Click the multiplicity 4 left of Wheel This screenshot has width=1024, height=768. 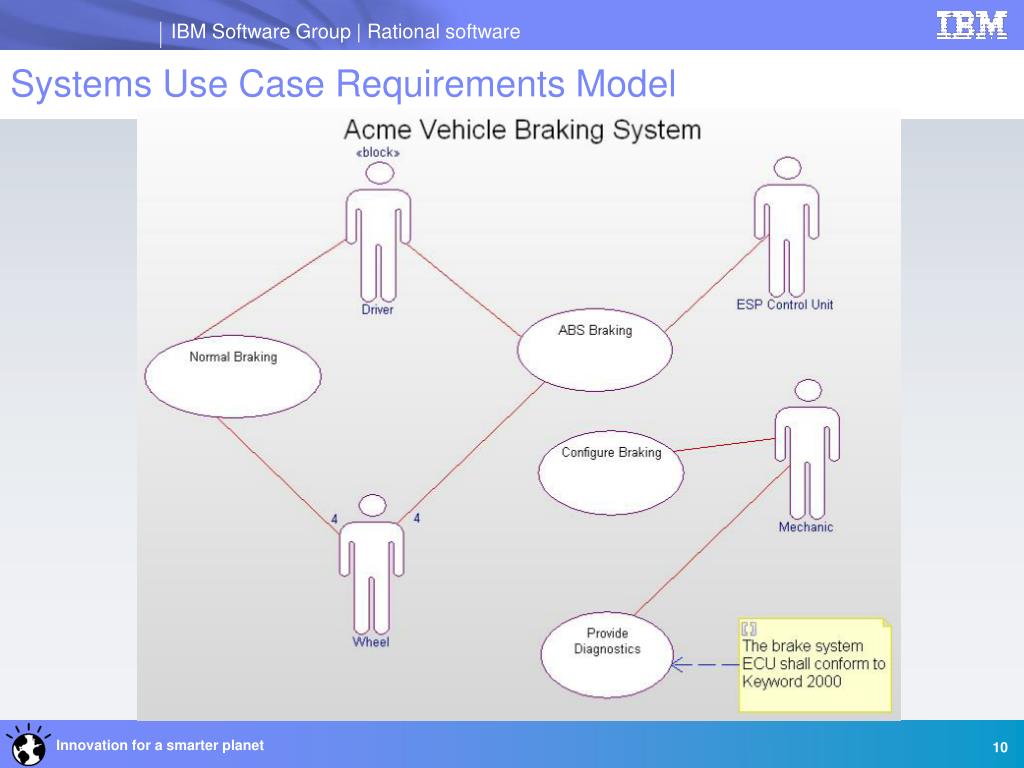pyautogui.click(x=334, y=519)
